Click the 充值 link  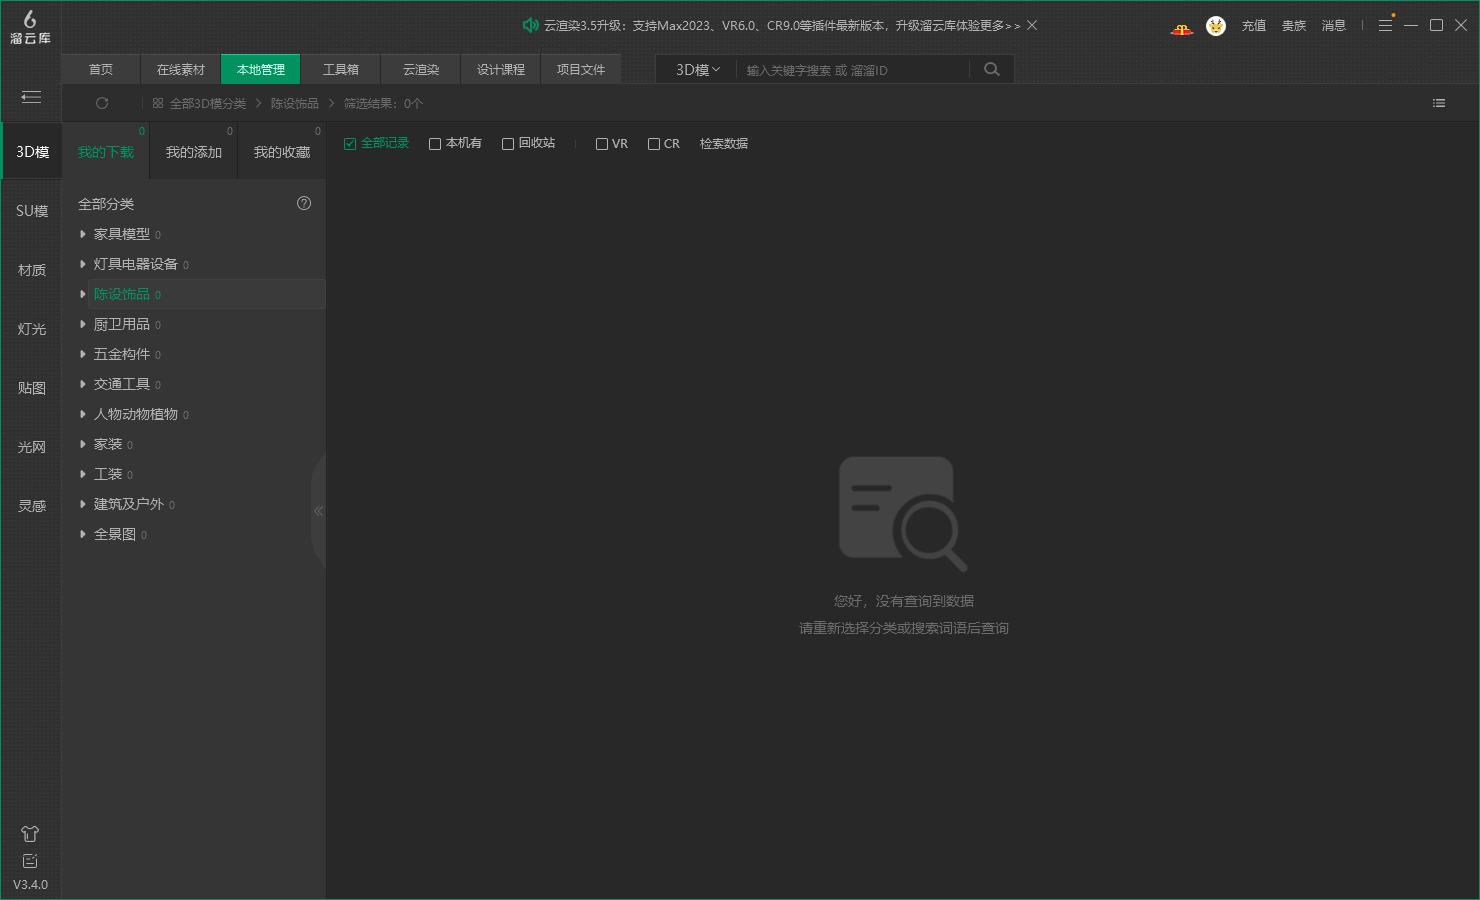point(1254,26)
